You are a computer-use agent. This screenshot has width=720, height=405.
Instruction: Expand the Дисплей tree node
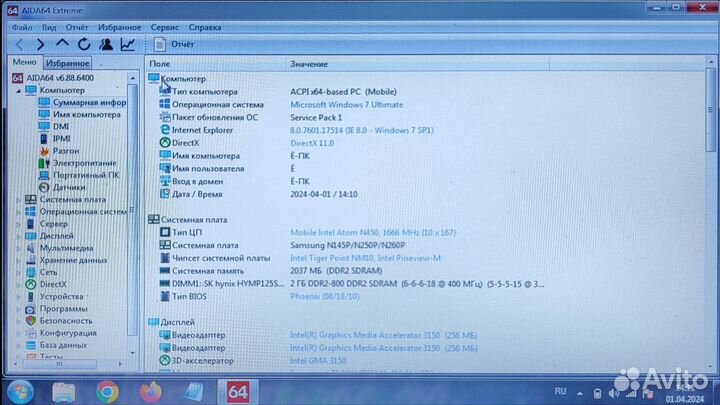(x=18, y=236)
